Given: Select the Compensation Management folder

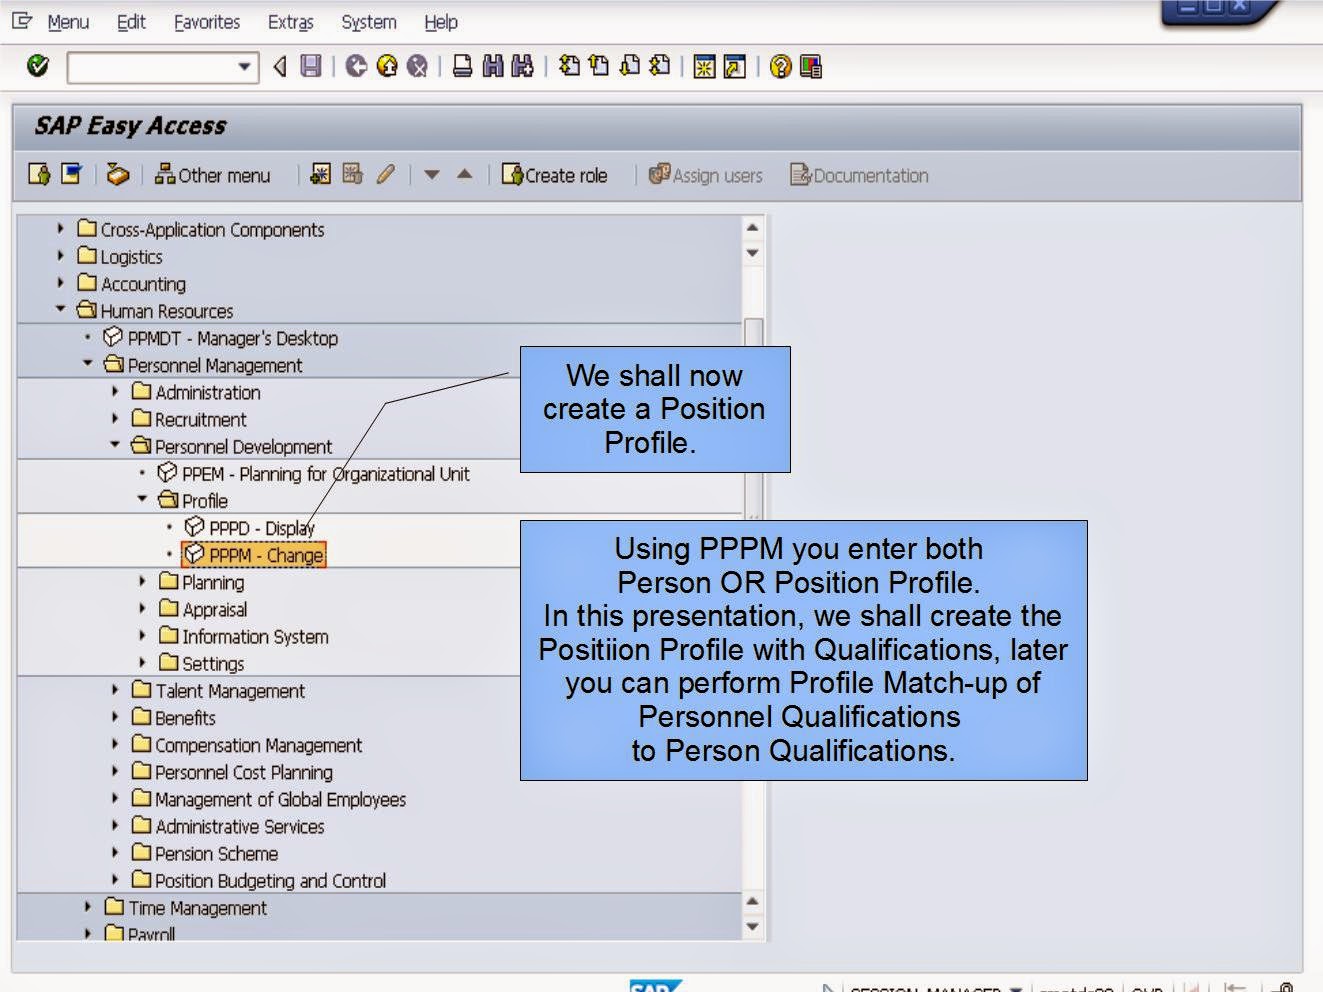Looking at the screenshot, I should click(247, 745).
